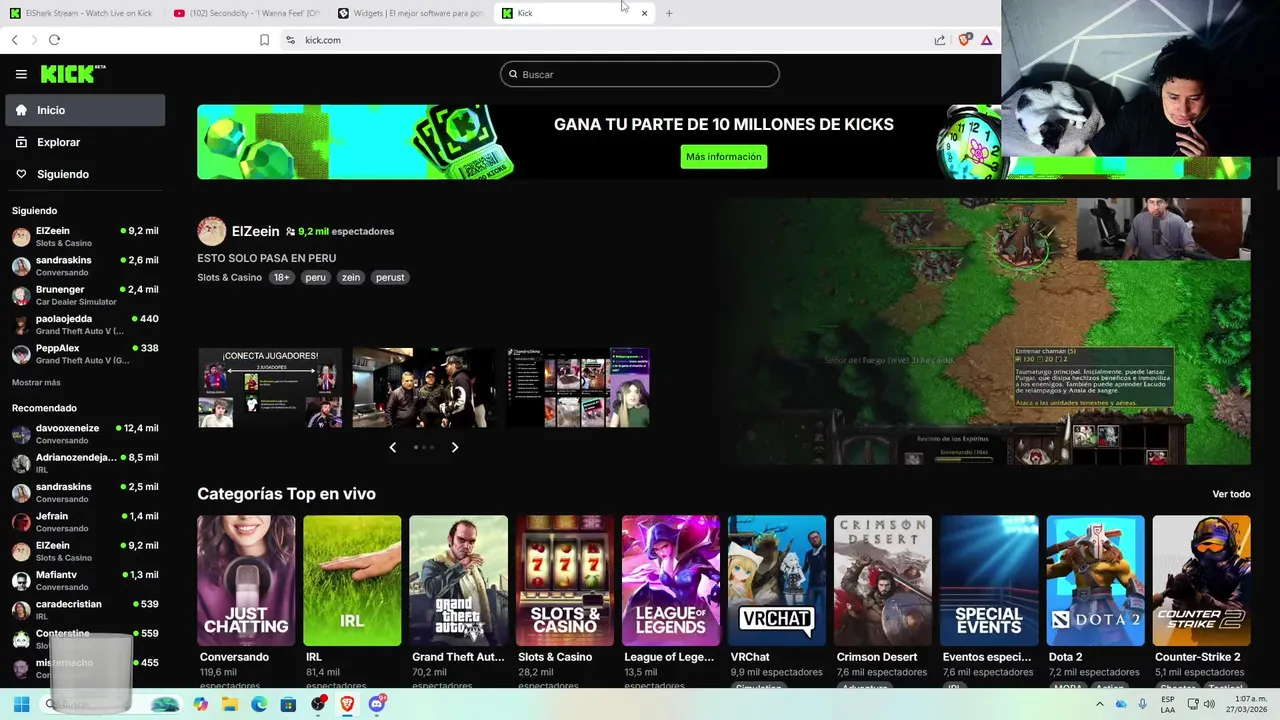Click the peru tag
1280x720 pixels.
click(x=316, y=277)
